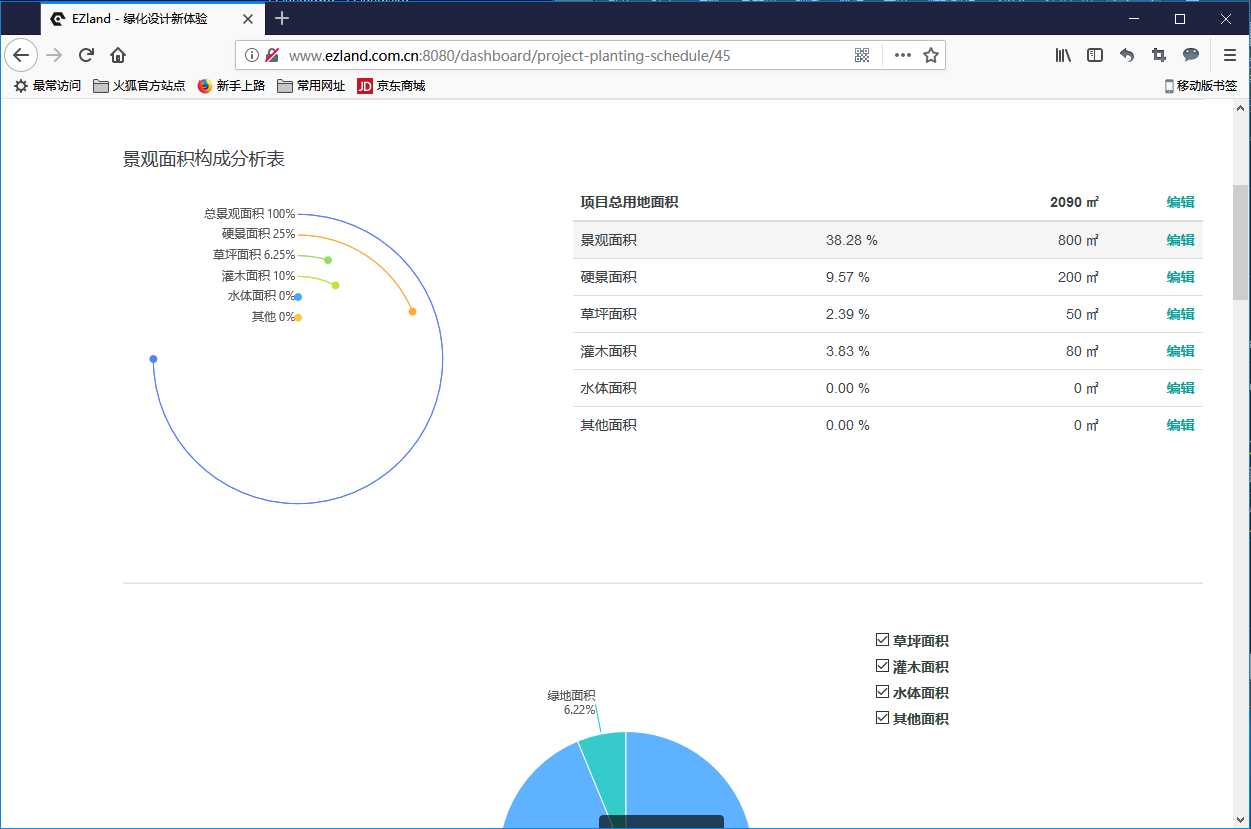Click the undo arrow toolbar icon
Screen dimensions: 1251x829
[1127, 55]
